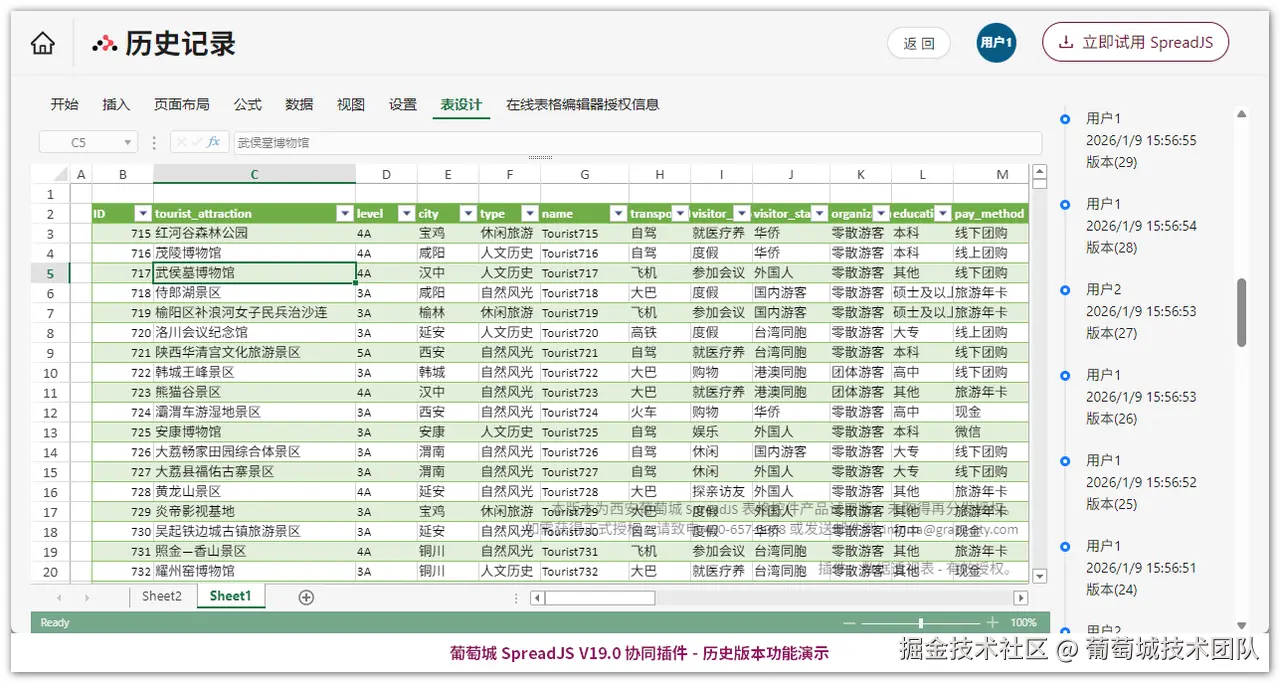Viewport: 1280px width, 683px height.
Task: Click the home icon
Action: (x=43, y=43)
